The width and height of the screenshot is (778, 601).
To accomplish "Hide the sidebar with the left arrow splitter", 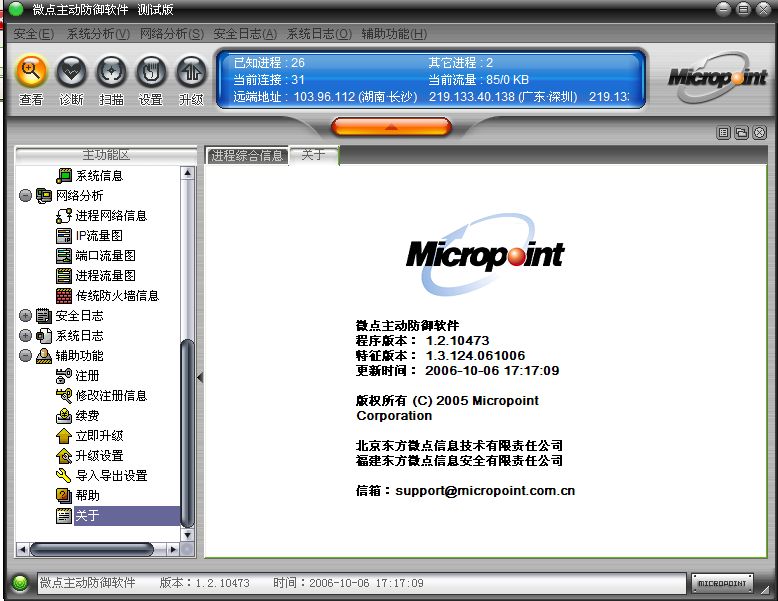I will click(200, 378).
